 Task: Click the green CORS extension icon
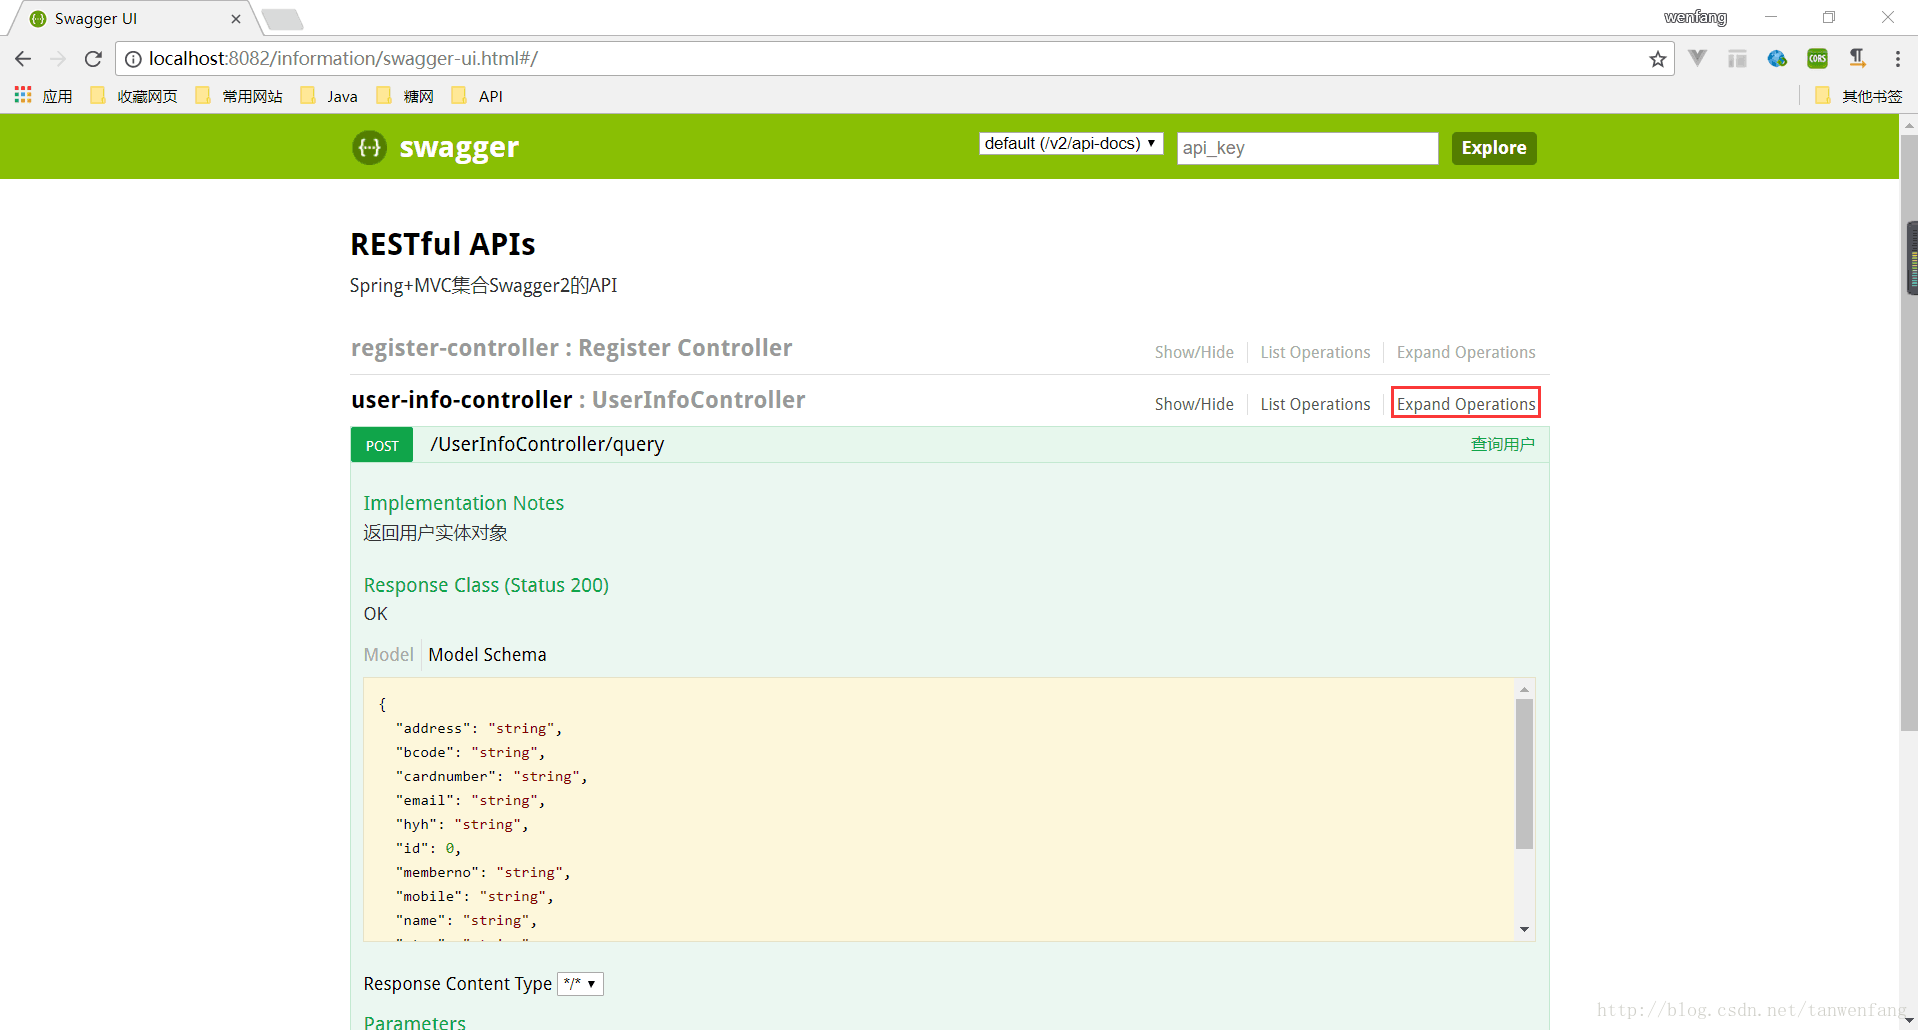coord(1817,58)
